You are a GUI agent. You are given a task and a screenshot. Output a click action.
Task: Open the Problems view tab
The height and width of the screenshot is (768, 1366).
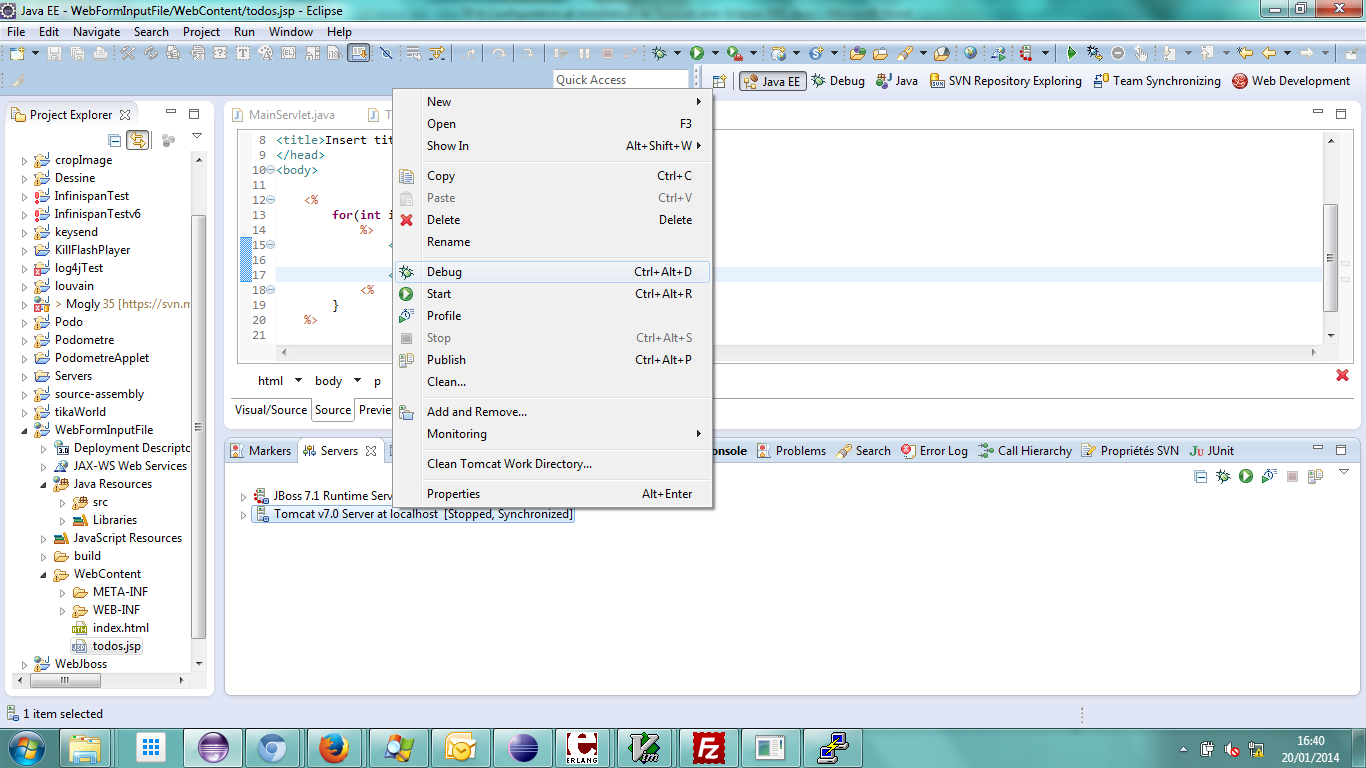[792, 451]
